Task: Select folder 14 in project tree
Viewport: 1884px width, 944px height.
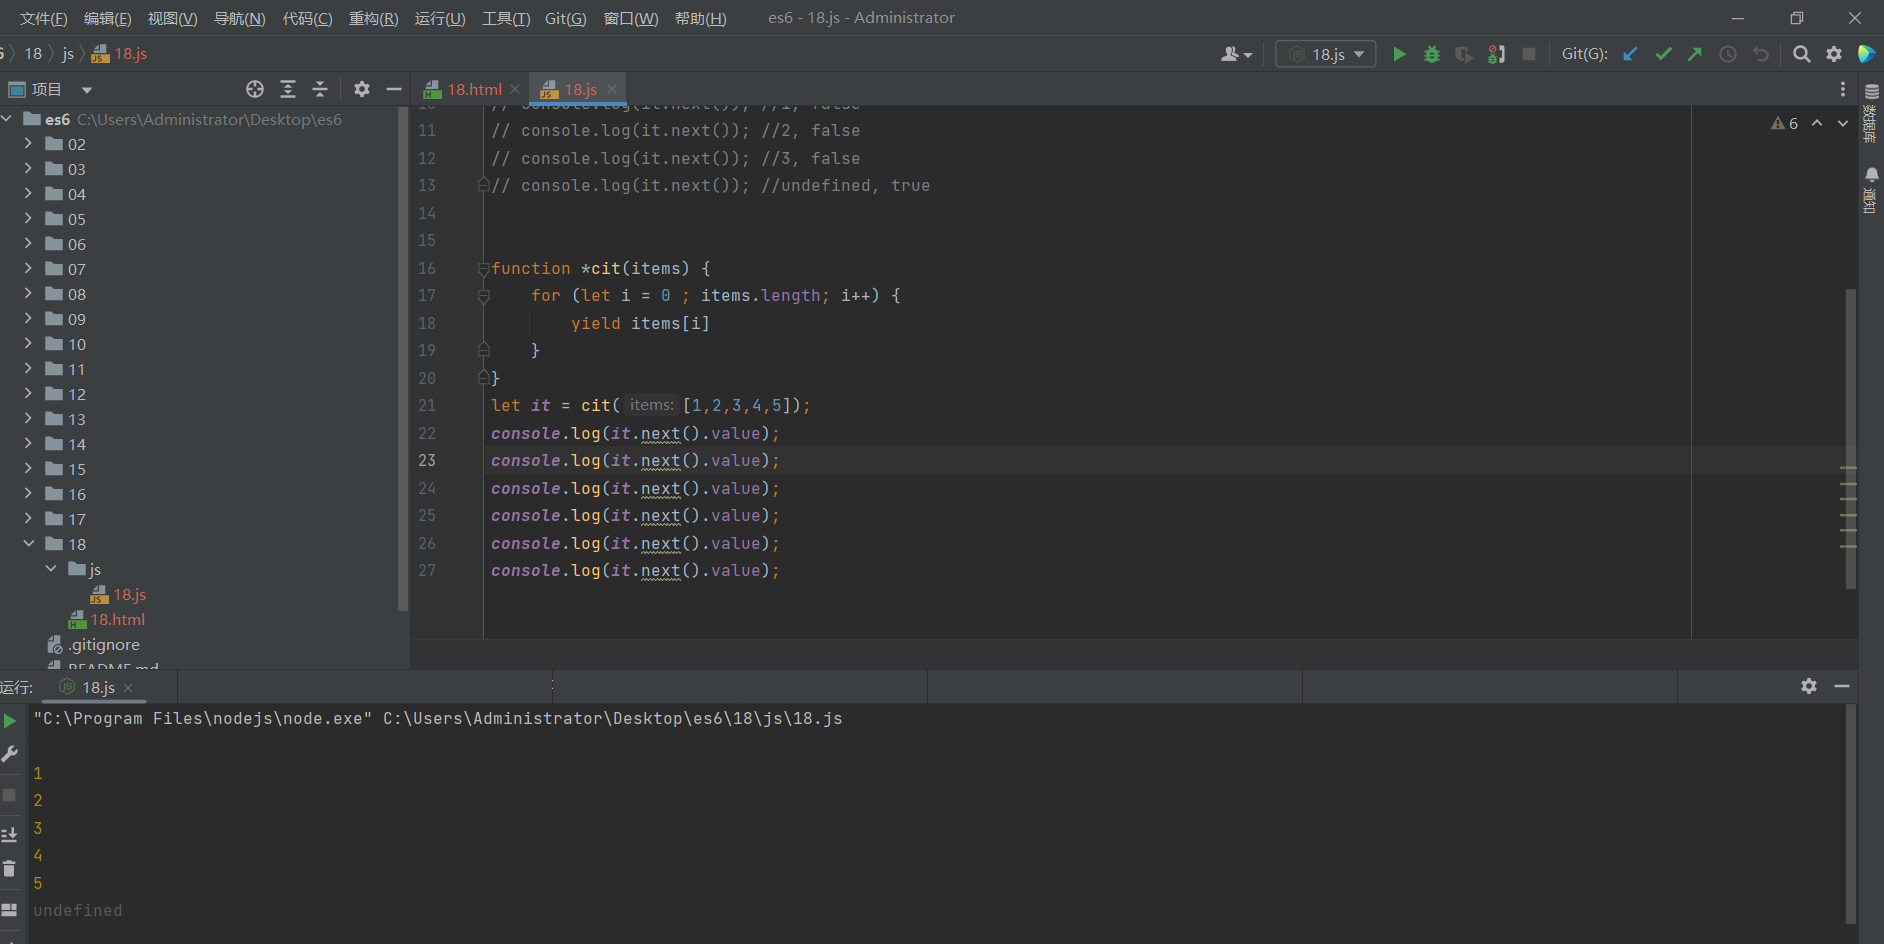Action: [x=77, y=444]
